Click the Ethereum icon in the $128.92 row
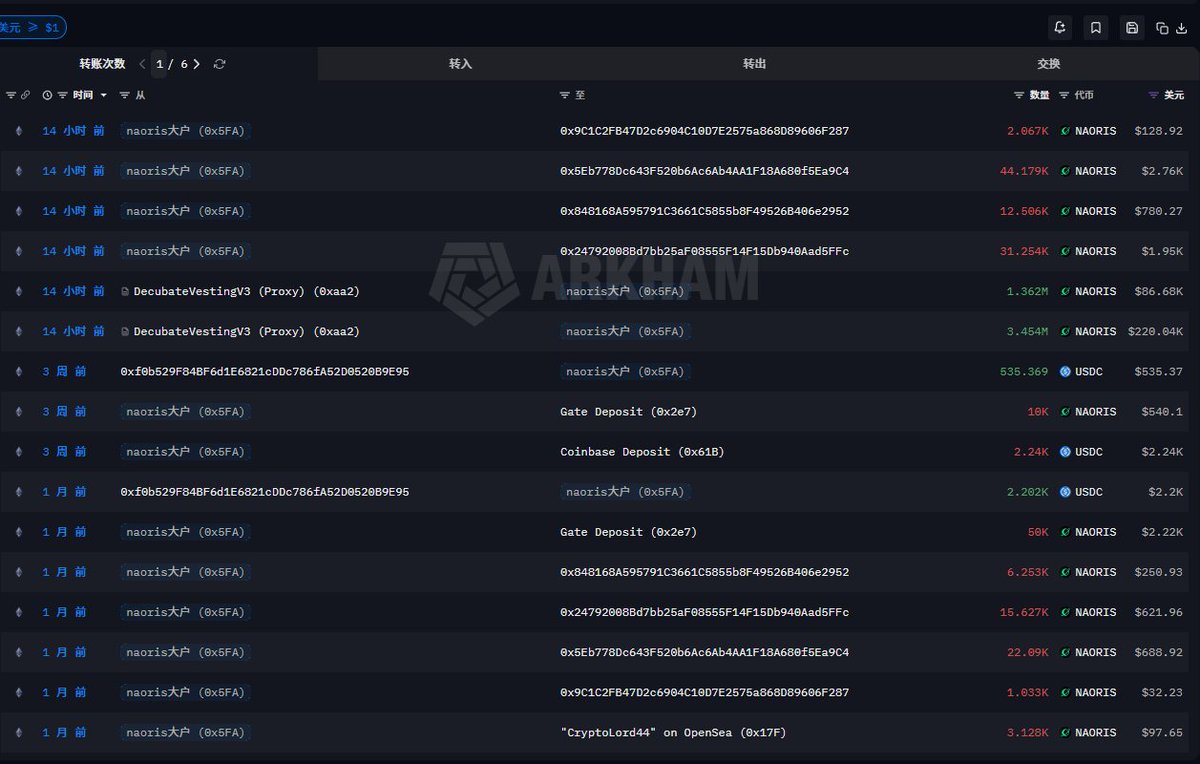Image resolution: width=1200 pixels, height=764 pixels. [17, 131]
